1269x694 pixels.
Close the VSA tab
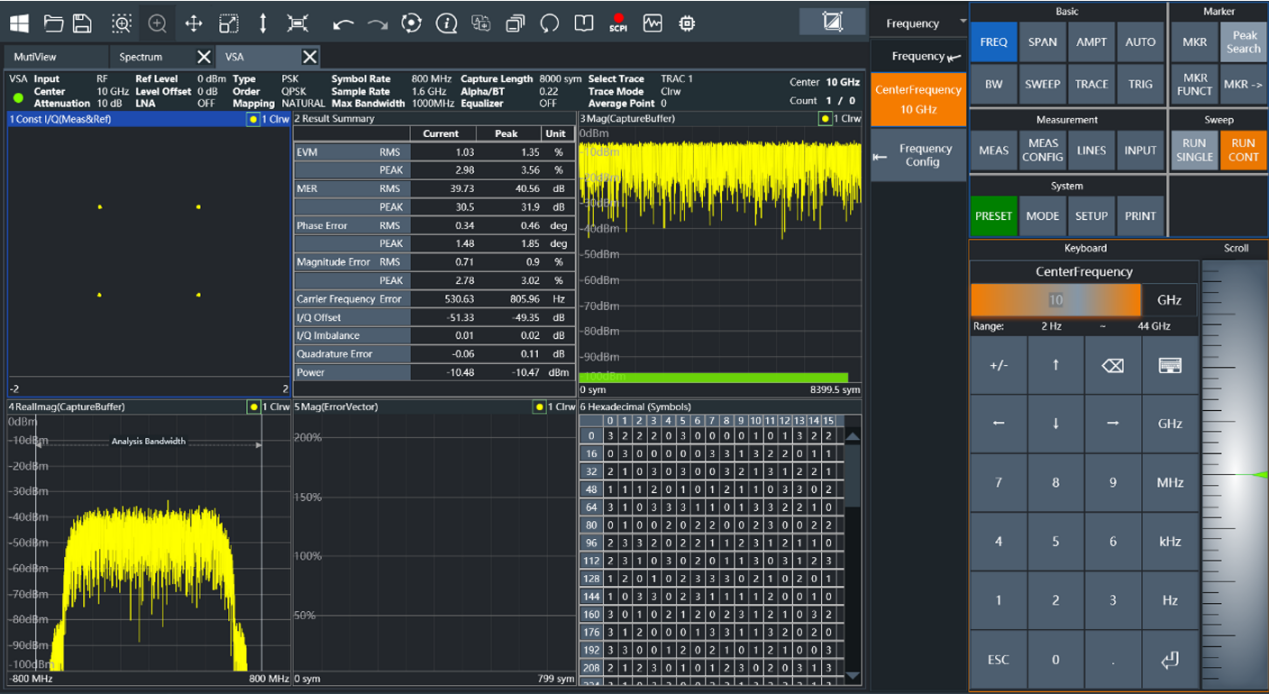pyautogui.click(x=310, y=57)
